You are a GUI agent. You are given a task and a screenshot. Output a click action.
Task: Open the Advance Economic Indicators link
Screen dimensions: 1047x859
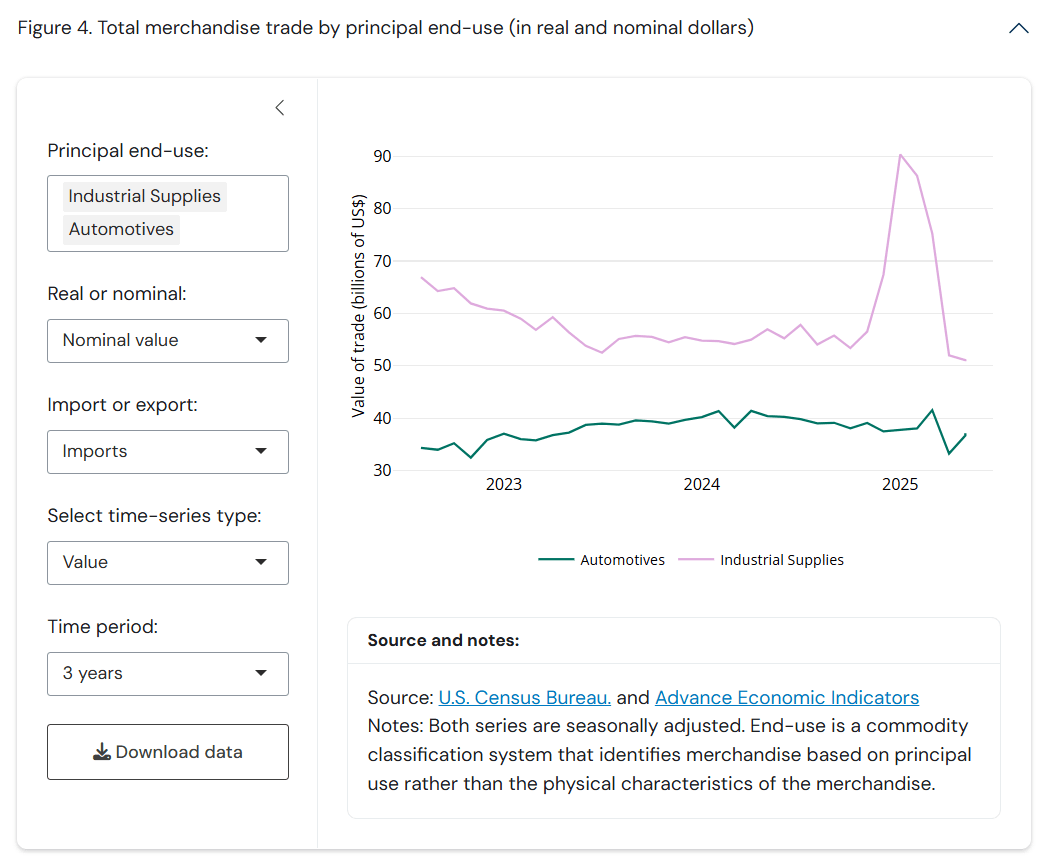(x=787, y=698)
